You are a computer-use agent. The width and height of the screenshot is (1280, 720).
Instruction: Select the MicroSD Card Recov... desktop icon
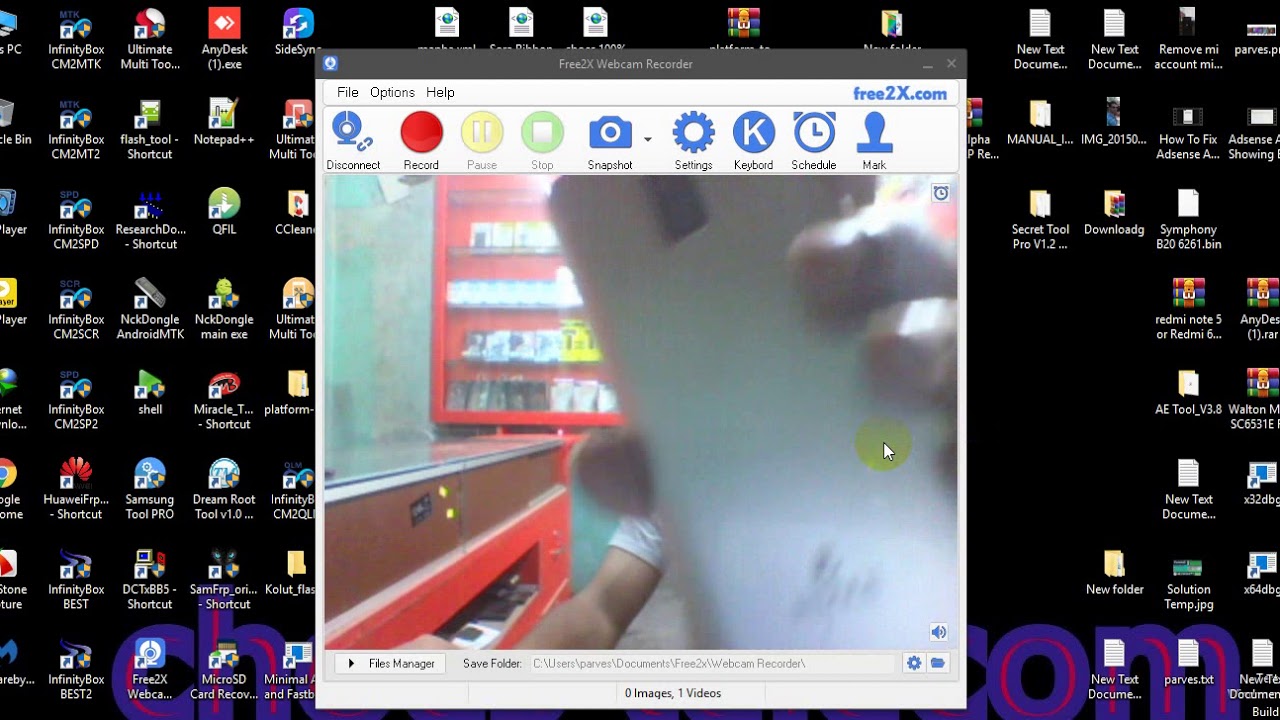click(x=224, y=670)
